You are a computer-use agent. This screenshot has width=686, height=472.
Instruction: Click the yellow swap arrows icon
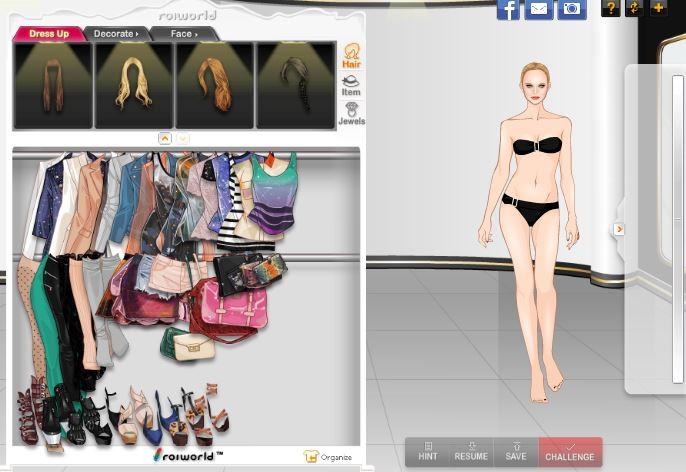point(633,8)
